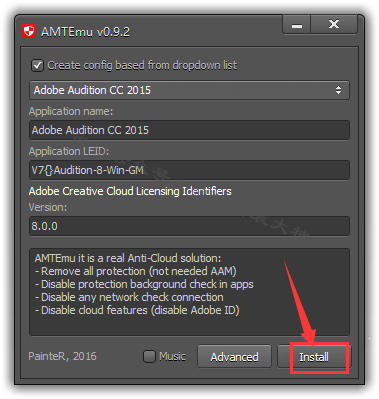This screenshot has width=379, height=399.
Task: Click the Adobe Creative Cloud Licensing Identifiers label
Action: tap(130, 191)
